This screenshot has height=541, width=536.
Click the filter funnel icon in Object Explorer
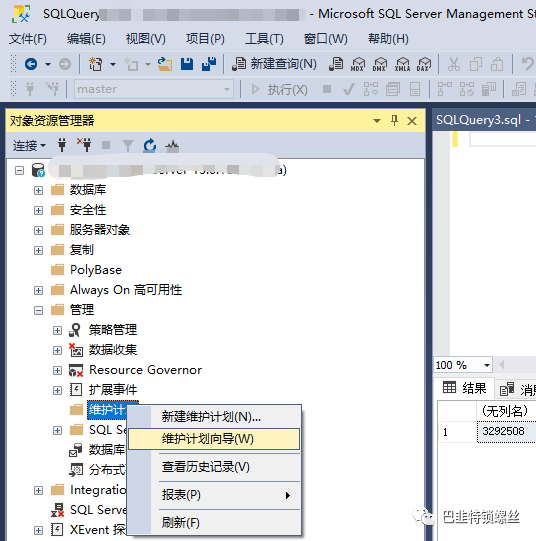128,146
